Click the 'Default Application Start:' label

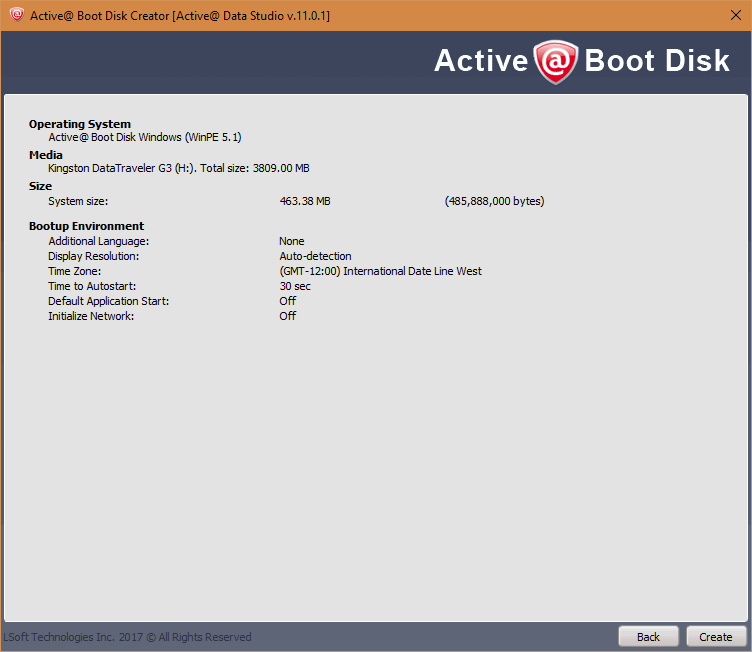point(108,301)
